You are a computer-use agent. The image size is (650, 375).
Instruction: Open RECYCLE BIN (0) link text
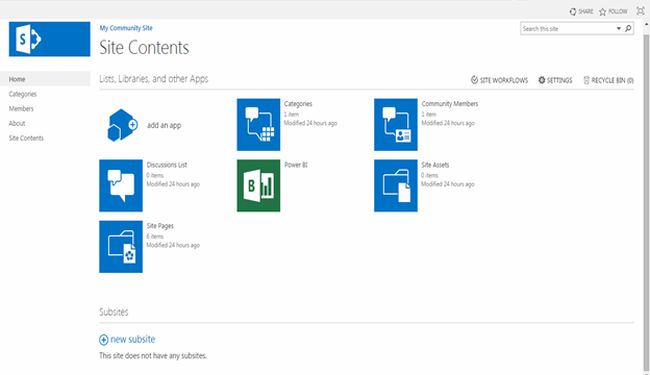coord(612,80)
